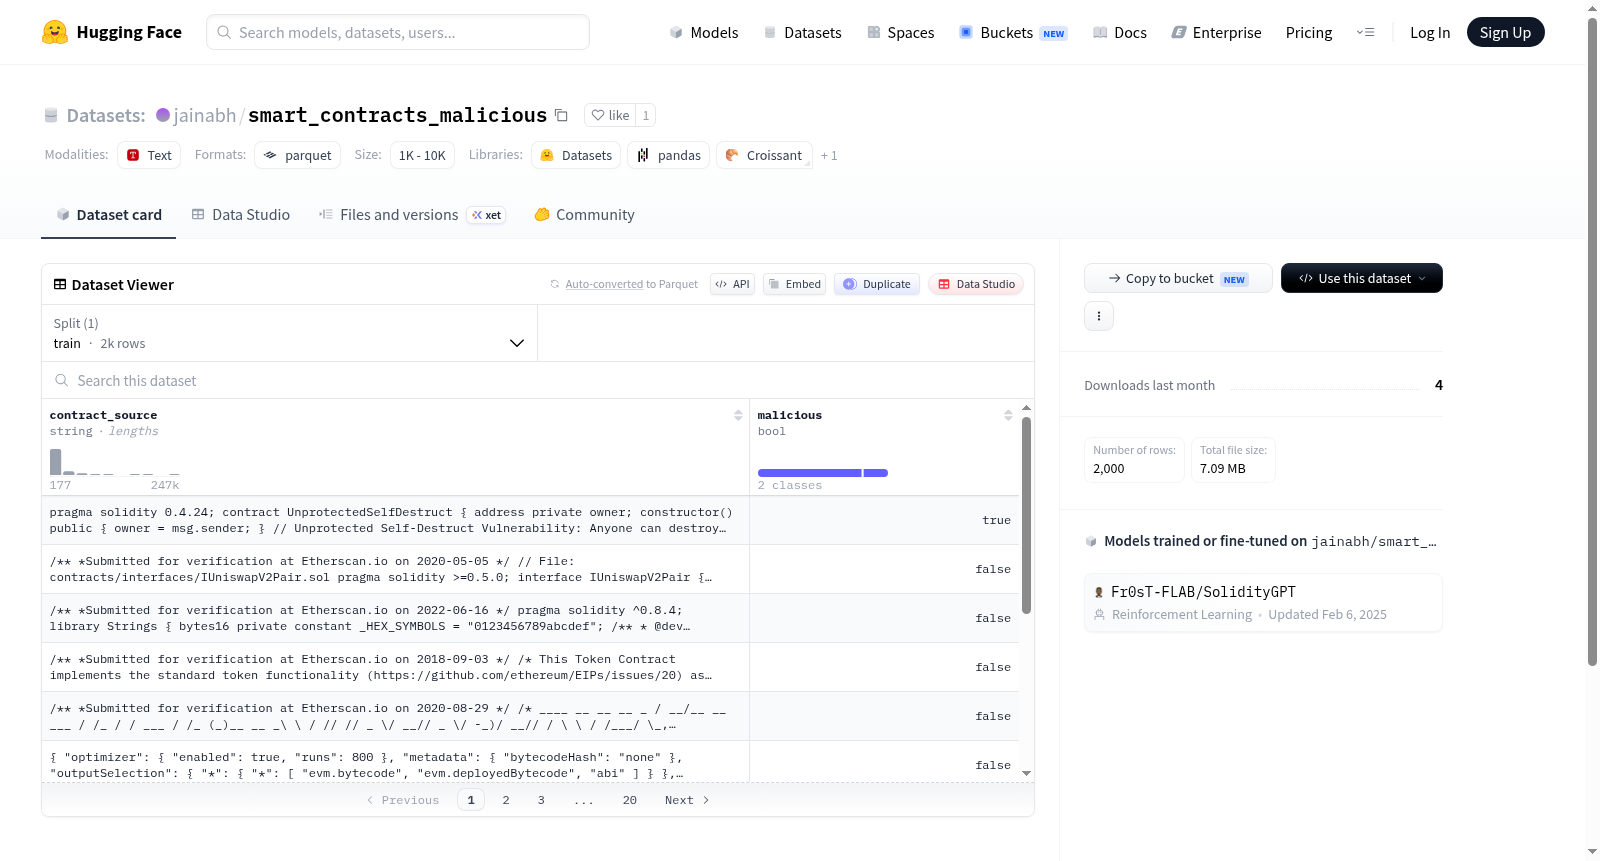This screenshot has width=1600, height=861.
Task: Open the three-dot more options button
Action: [x=1099, y=316]
